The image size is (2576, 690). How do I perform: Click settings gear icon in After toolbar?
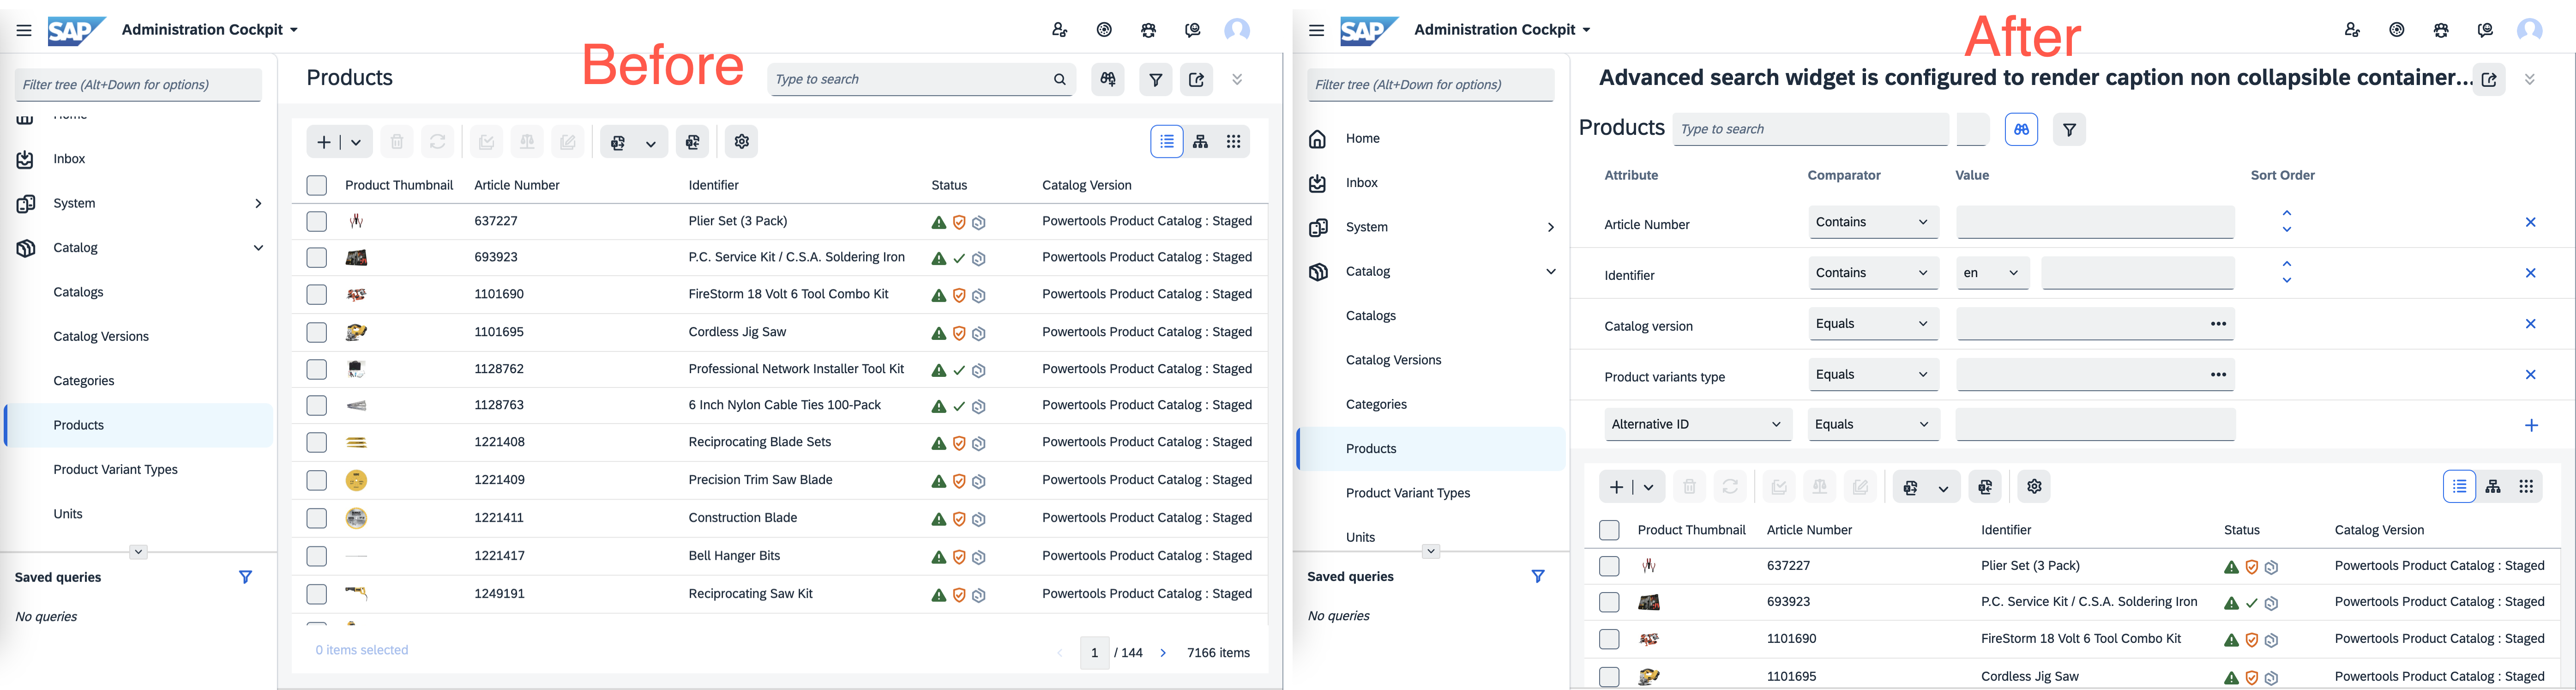(x=2035, y=487)
